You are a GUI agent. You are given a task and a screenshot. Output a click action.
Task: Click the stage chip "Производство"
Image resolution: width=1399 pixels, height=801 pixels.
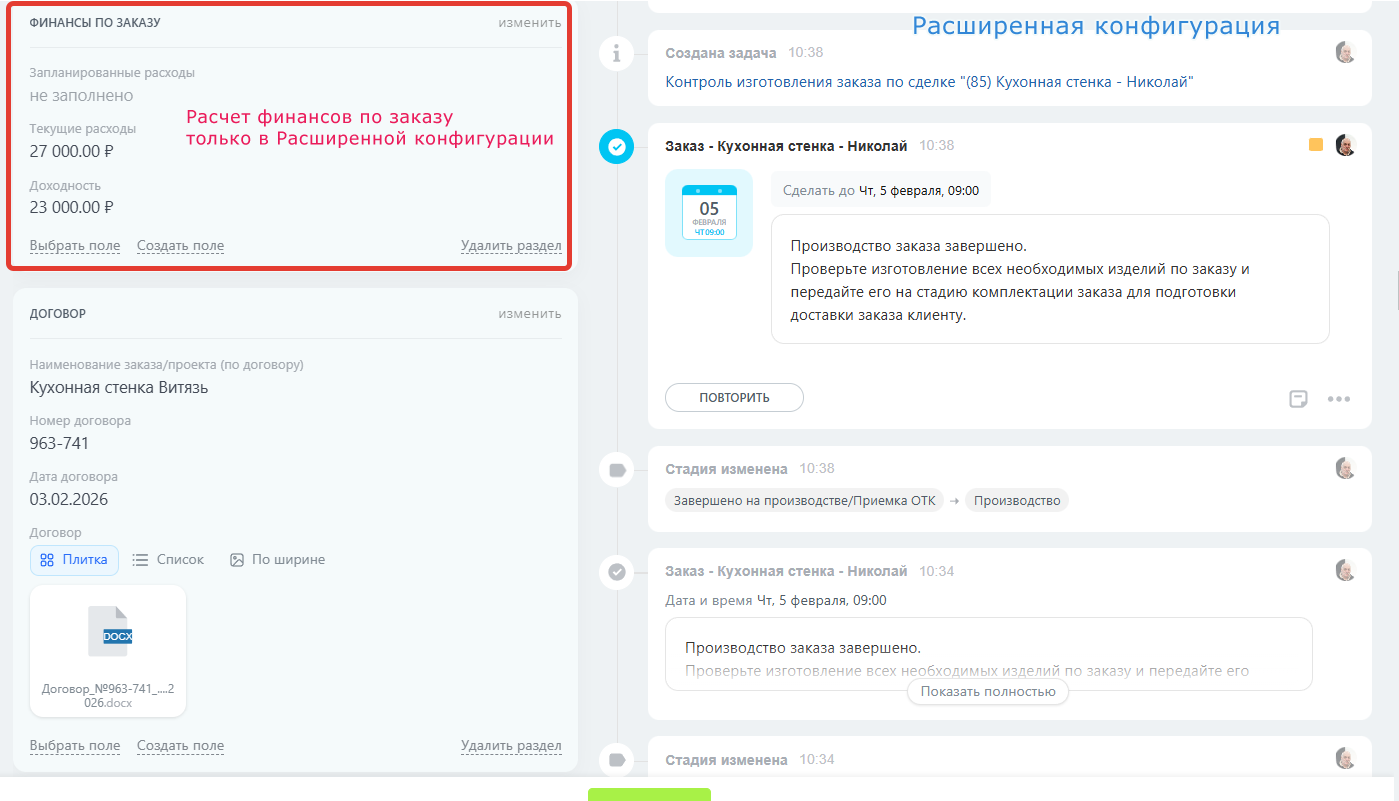(x=1017, y=500)
